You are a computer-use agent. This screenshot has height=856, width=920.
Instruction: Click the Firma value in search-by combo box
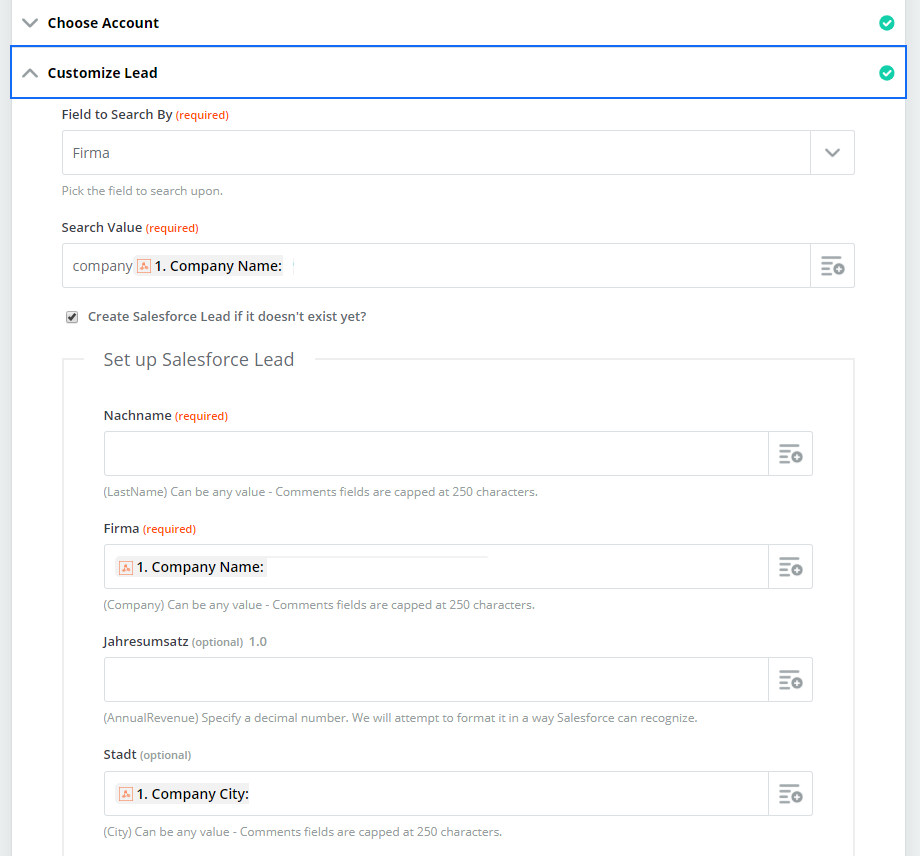click(x=91, y=153)
